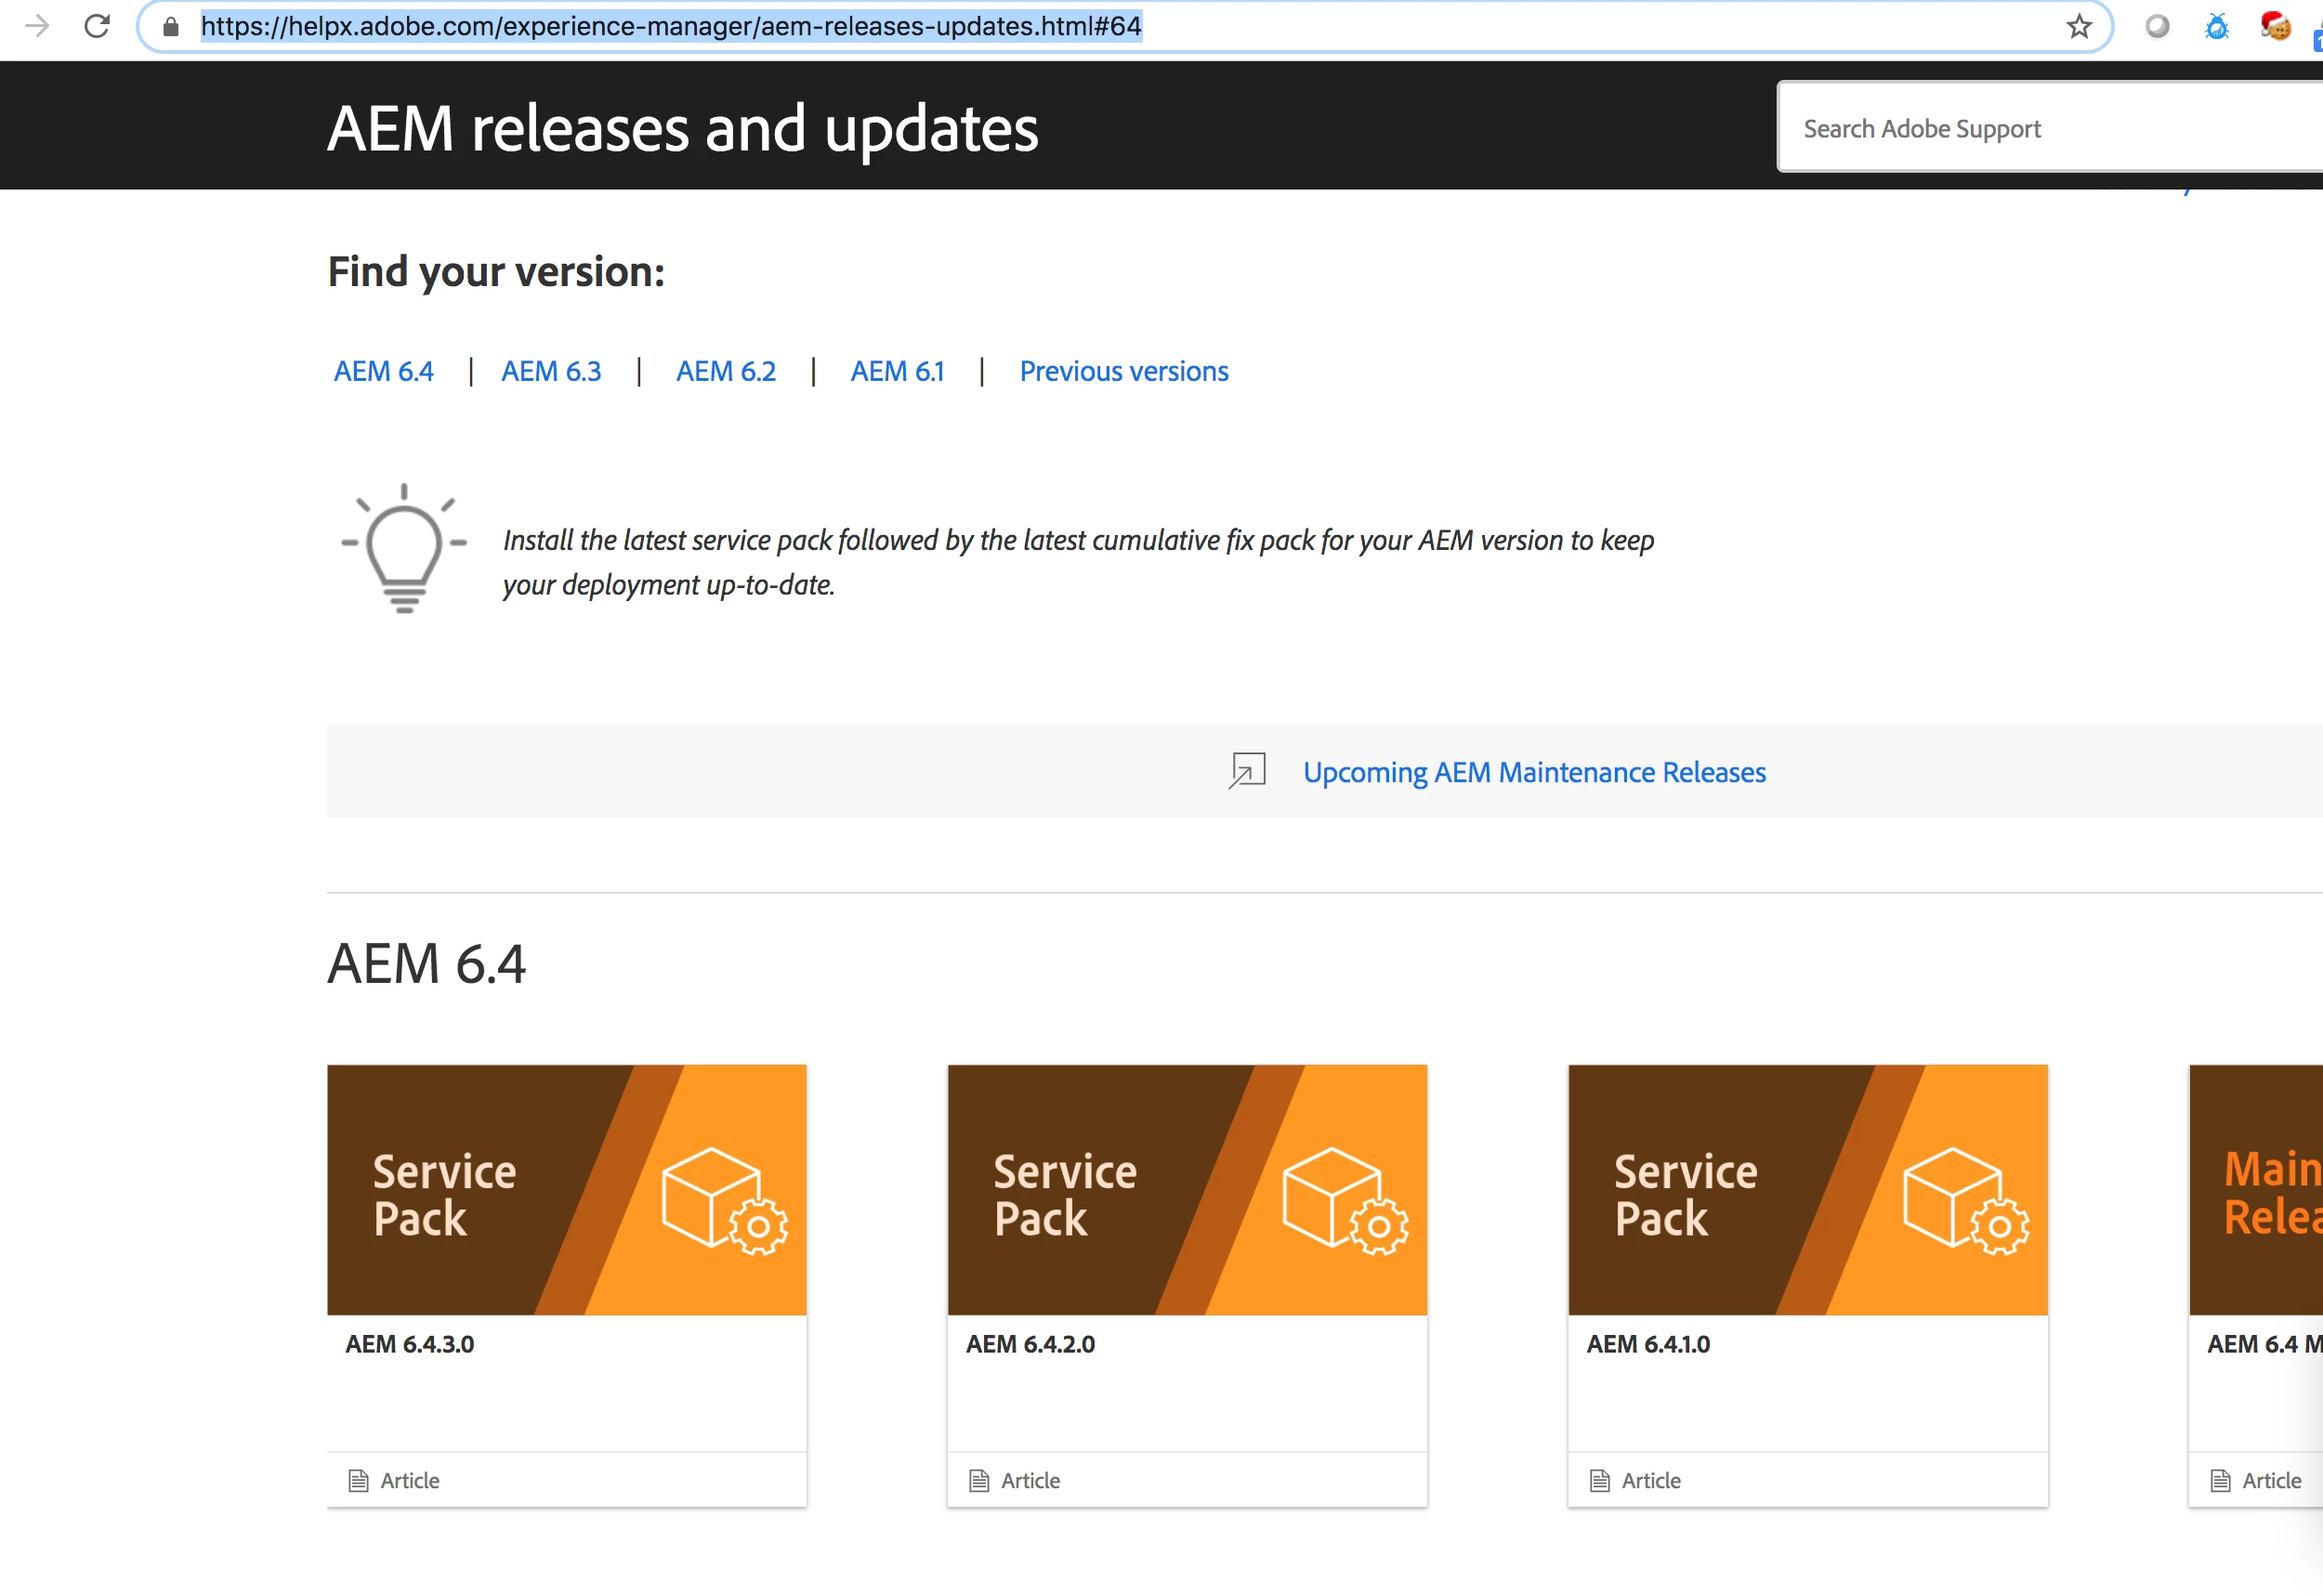2323x1596 pixels.
Task: Click the external link icon beside Upcoming Releases
Action: [1247, 771]
